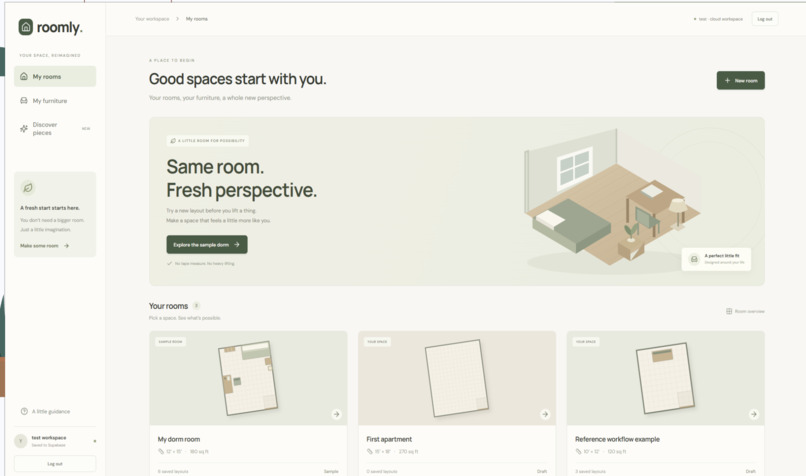The image size is (806, 476).
Task: Click the leaf icon in sidebar card
Action: [28, 188]
